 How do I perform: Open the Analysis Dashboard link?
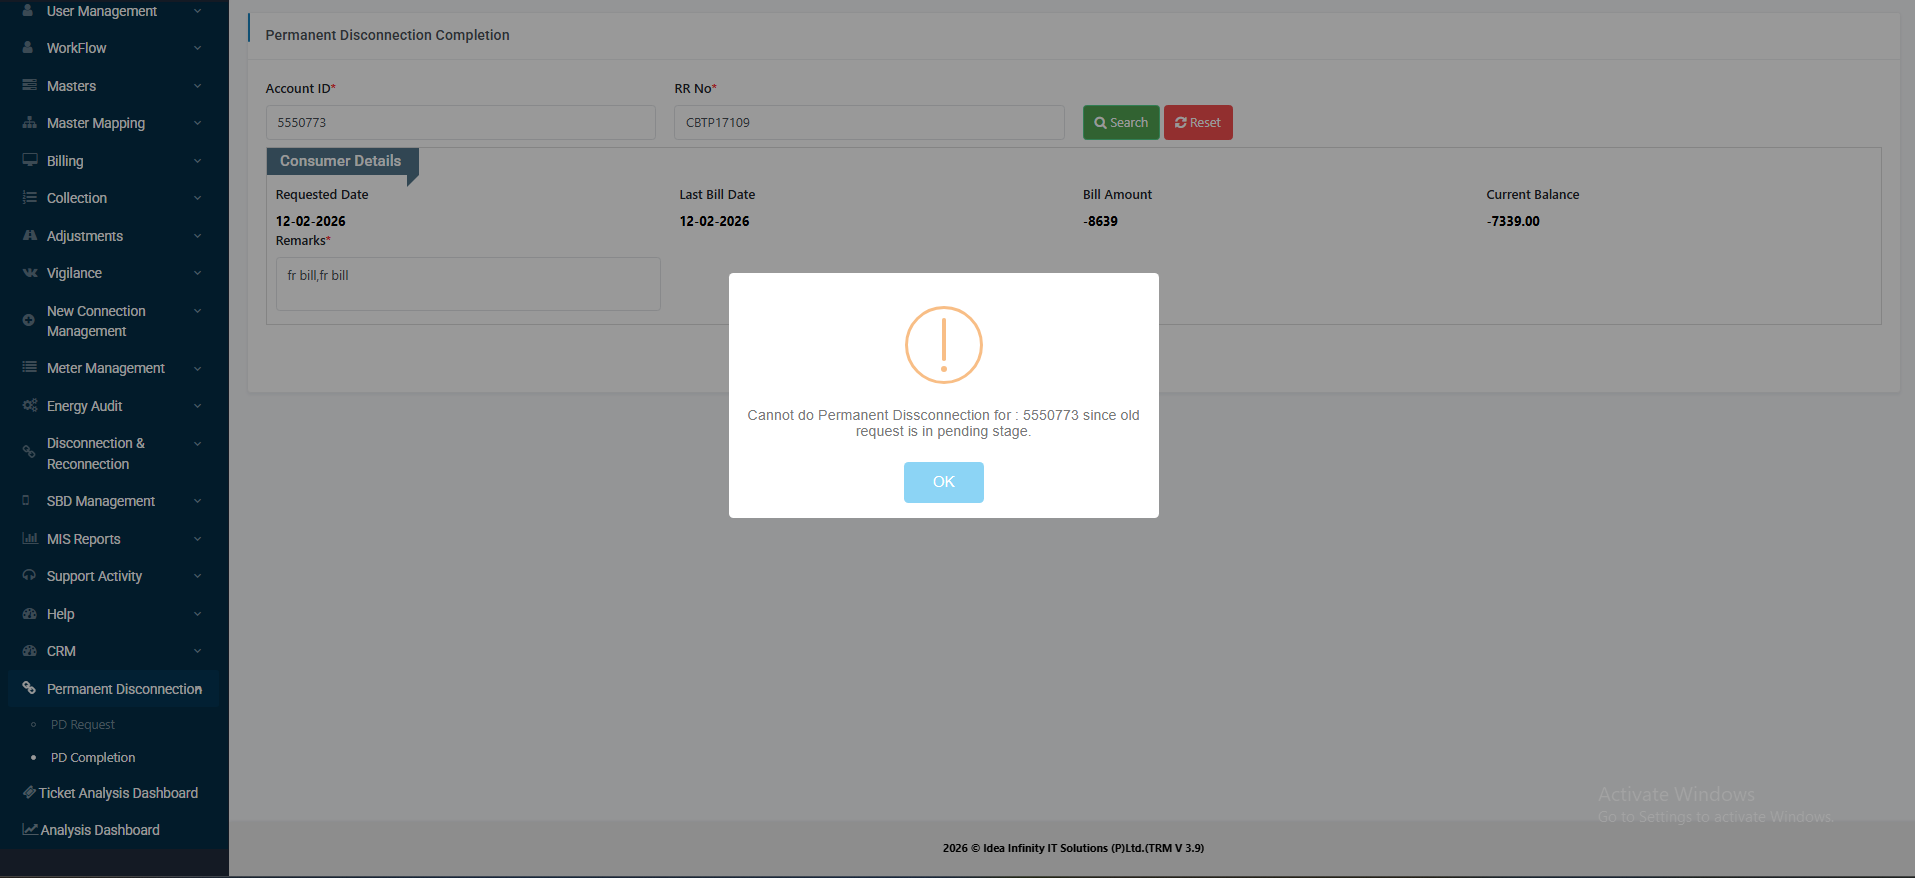tap(100, 830)
